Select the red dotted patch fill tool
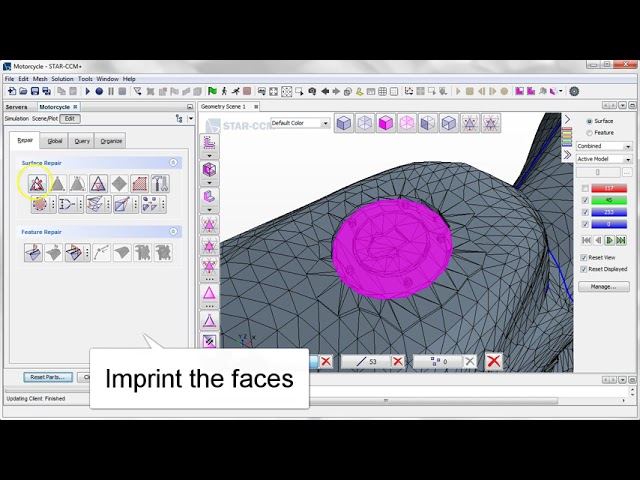 click(x=140, y=184)
